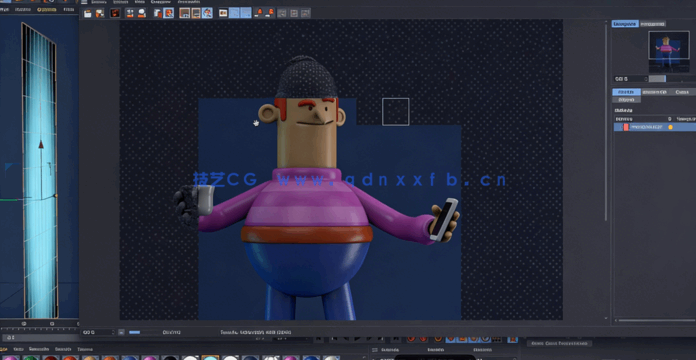This screenshot has width=696, height=360.
Task: Click the fourth toolbar icon, right of the stop icon
Action: (130, 13)
